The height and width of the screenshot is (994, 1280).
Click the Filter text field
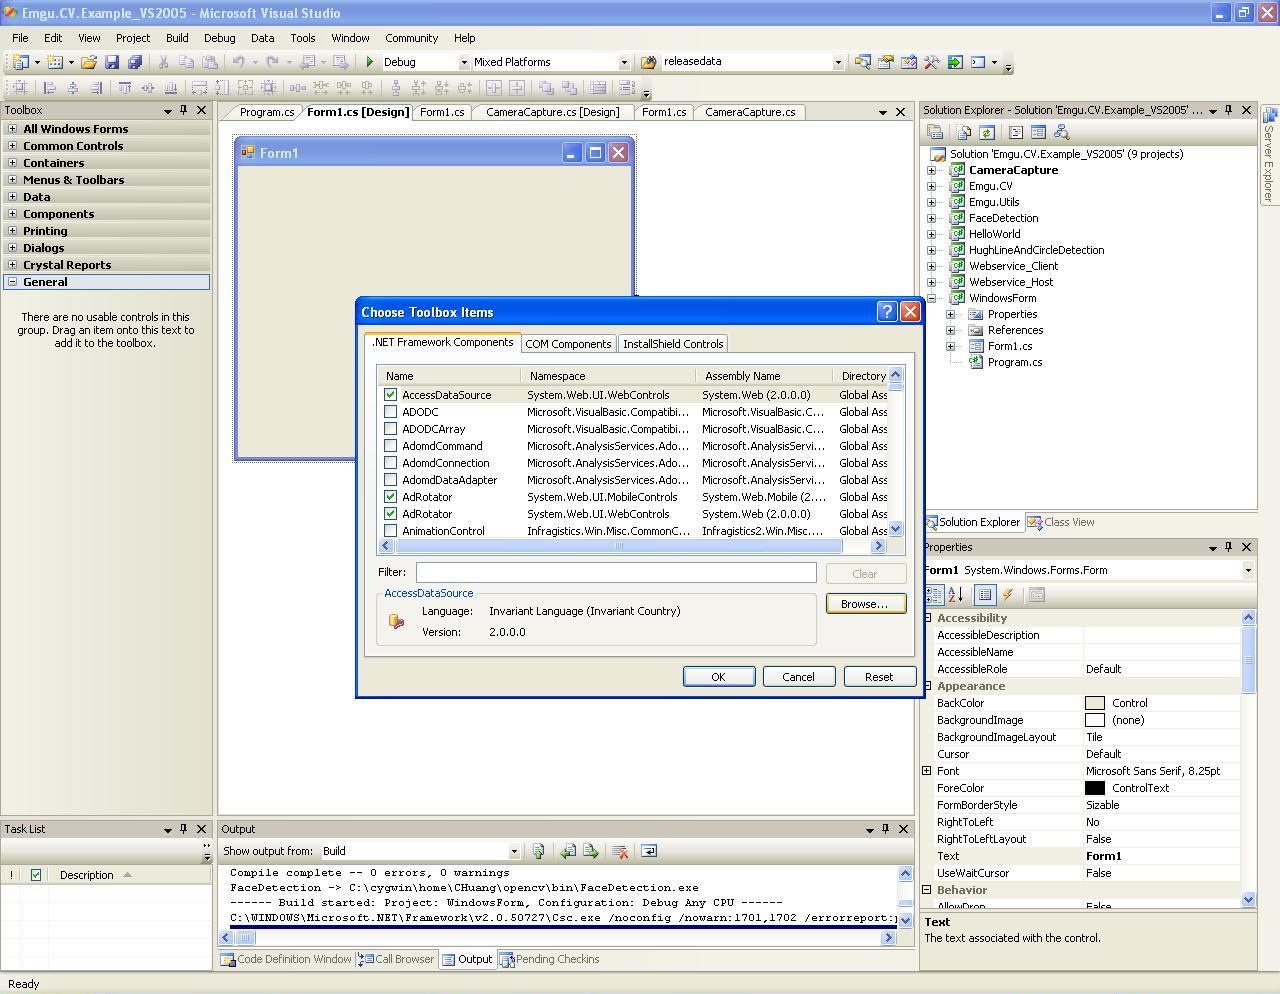[616, 572]
